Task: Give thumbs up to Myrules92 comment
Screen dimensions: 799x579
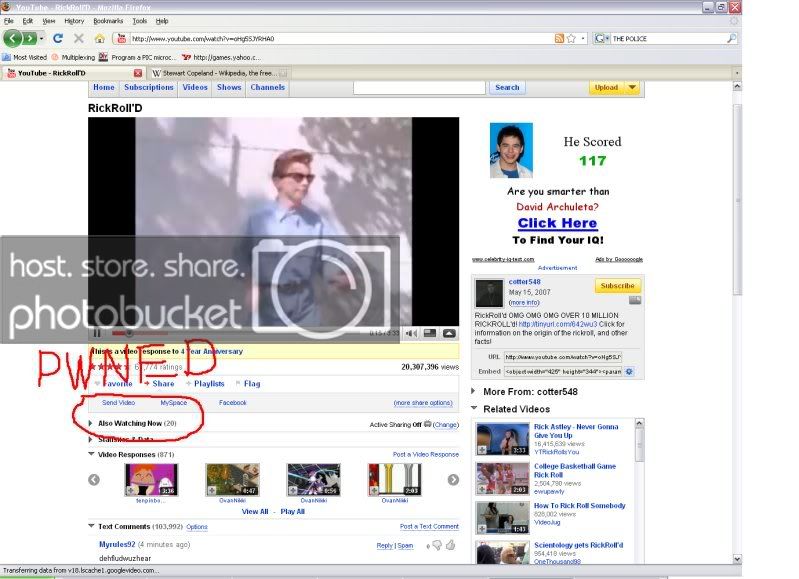Action: pos(450,545)
